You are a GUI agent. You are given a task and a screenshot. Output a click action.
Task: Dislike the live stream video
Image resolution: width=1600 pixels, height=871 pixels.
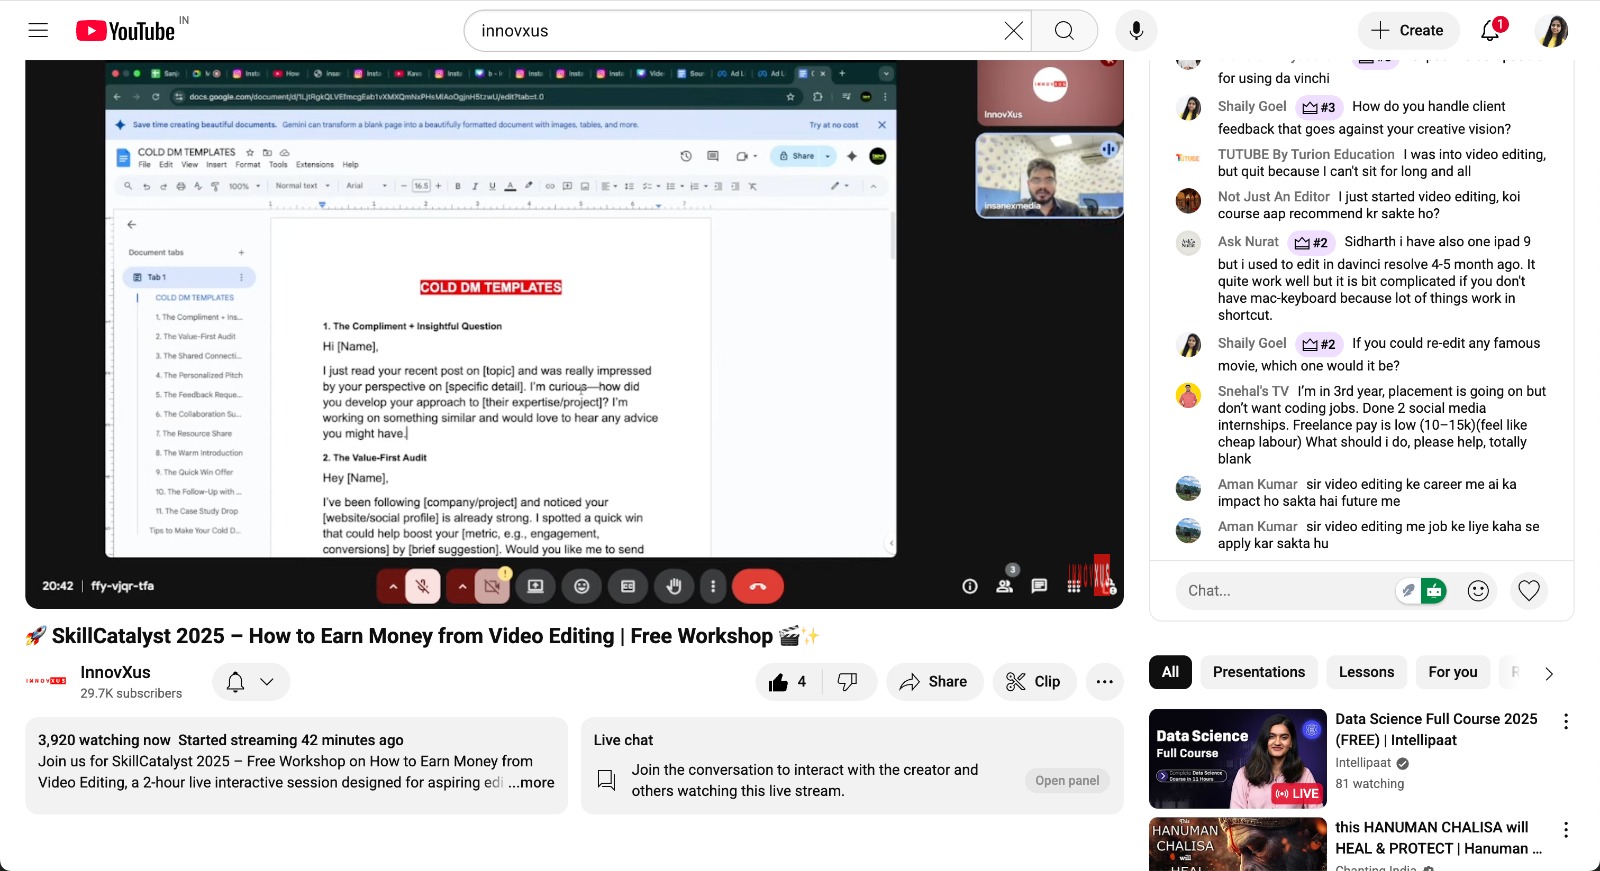pyautogui.click(x=848, y=682)
